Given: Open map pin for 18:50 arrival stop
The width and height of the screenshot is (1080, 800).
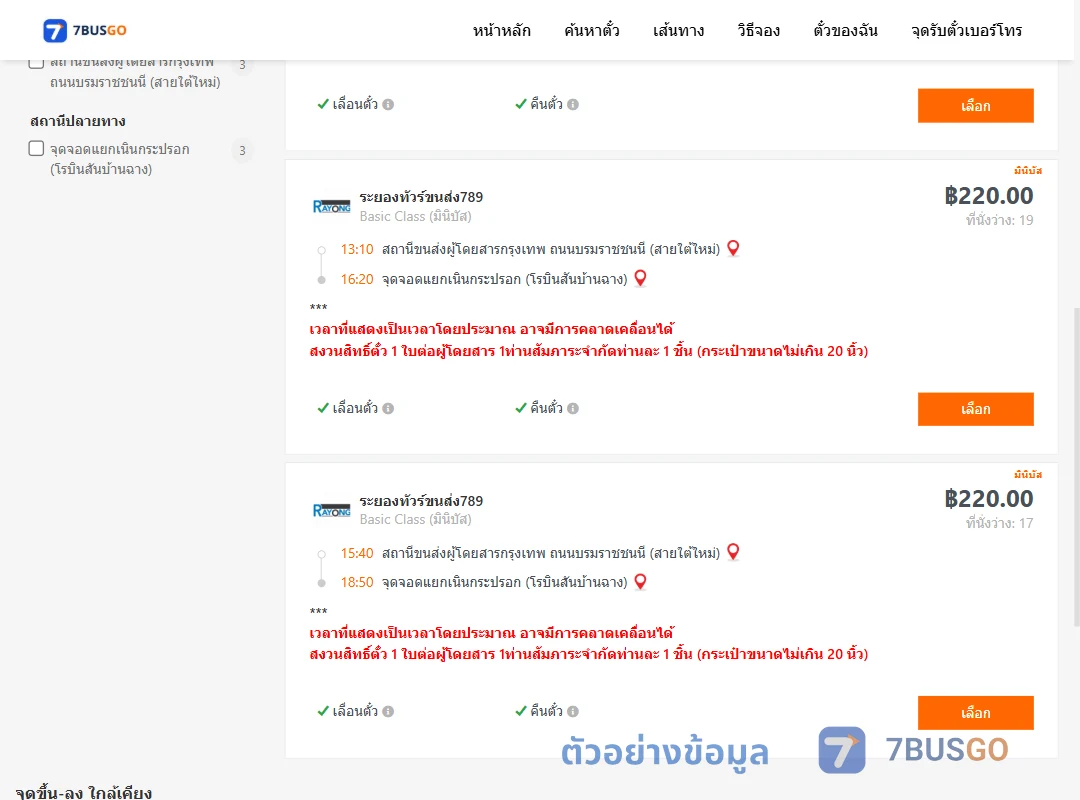Looking at the screenshot, I should pos(641,582).
